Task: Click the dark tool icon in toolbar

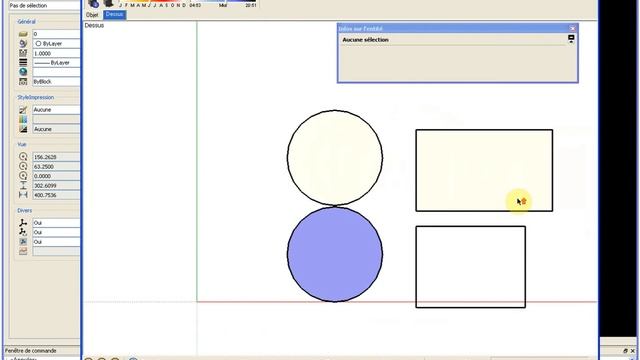Action: point(109,3)
